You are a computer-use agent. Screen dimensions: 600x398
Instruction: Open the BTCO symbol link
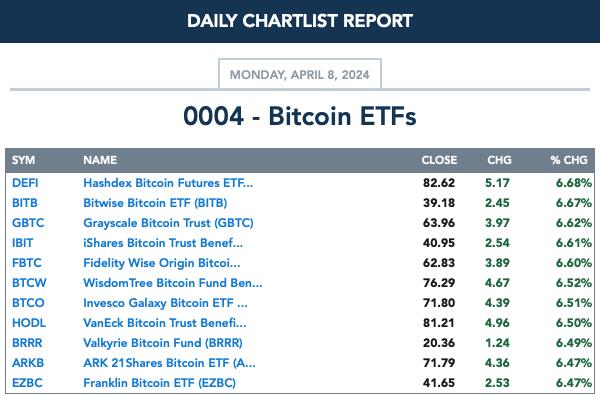[28, 303]
